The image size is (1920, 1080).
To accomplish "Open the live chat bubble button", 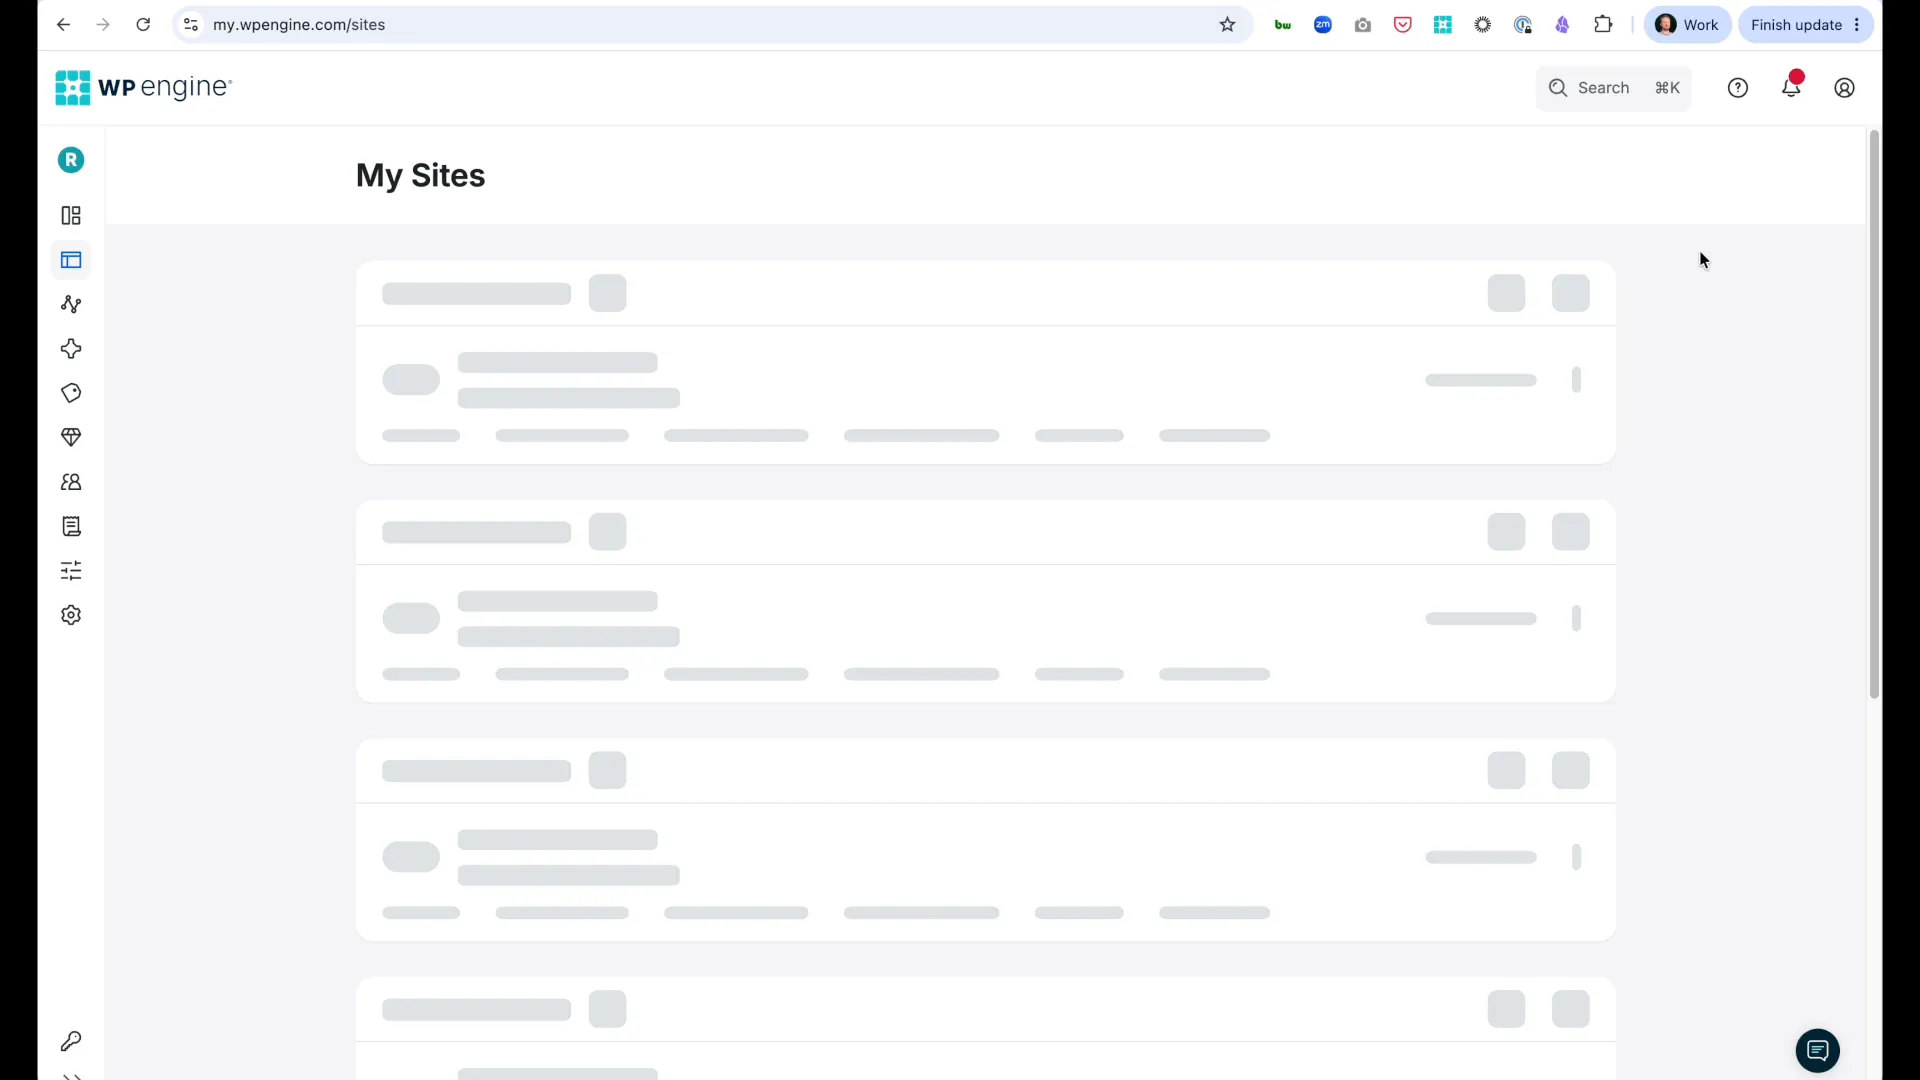I will (1818, 1051).
